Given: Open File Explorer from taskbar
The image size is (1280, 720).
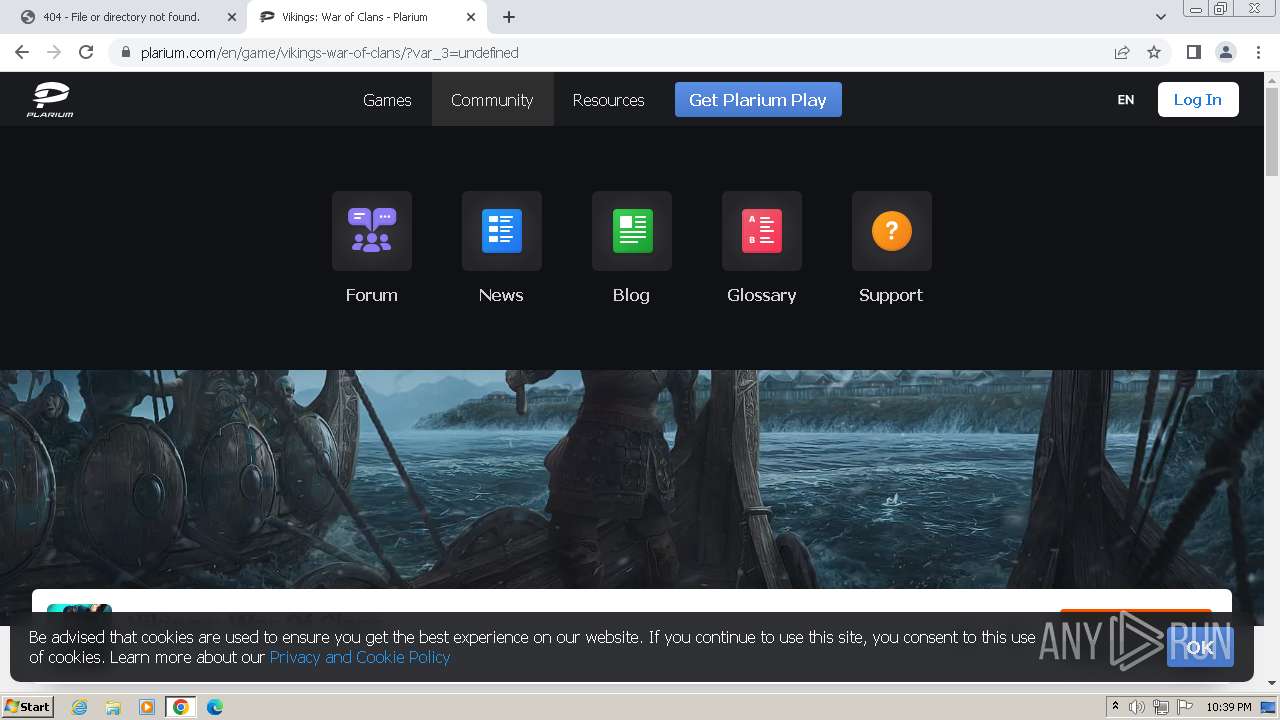Looking at the screenshot, I should point(113,707).
